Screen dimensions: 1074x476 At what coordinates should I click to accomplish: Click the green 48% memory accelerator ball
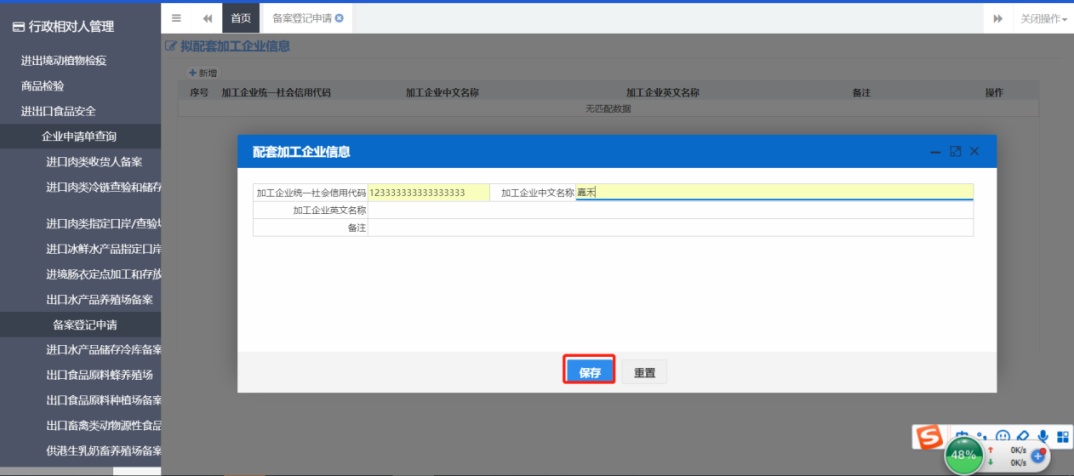(963, 455)
